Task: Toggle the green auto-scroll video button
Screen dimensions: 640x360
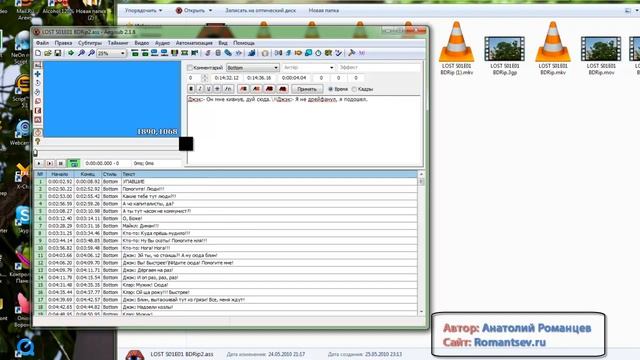Action: click(x=73, y=163)
